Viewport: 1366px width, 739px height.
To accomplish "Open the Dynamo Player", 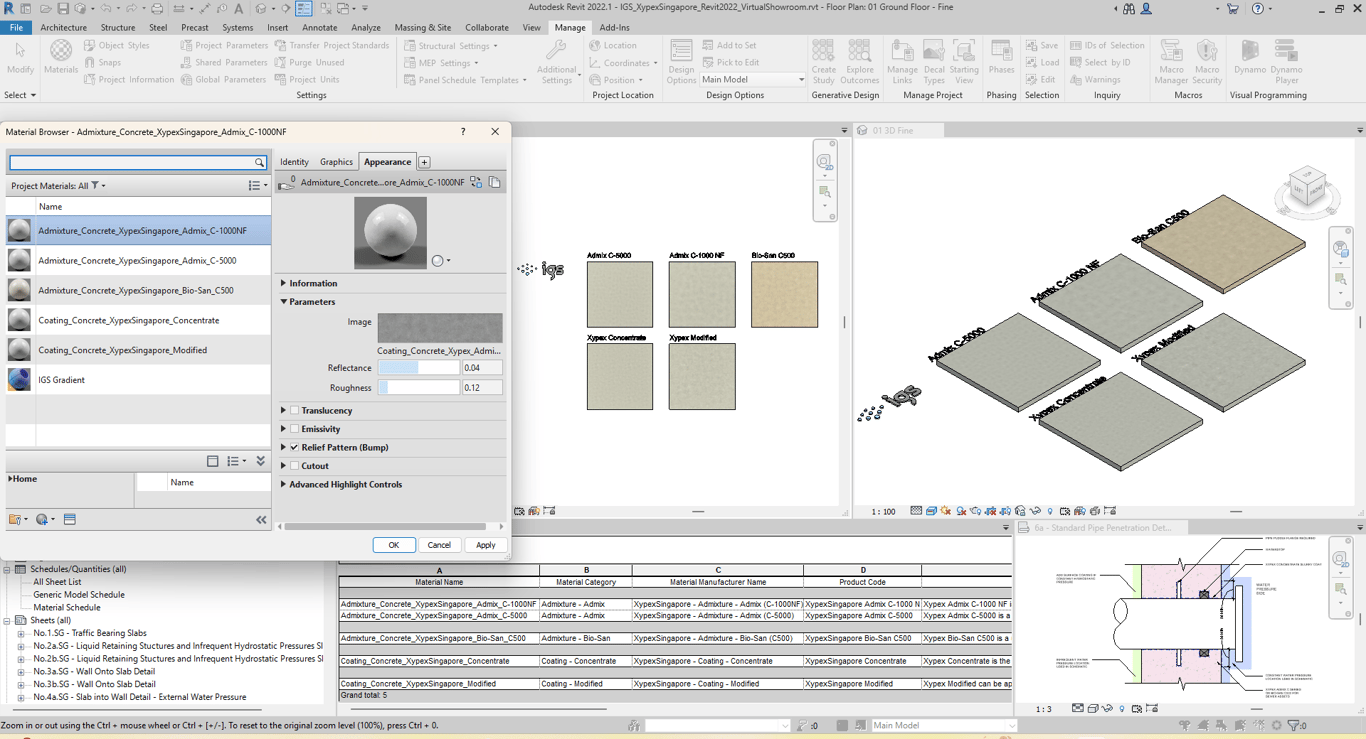I will pyautogui.click(x=1286, y=62).
